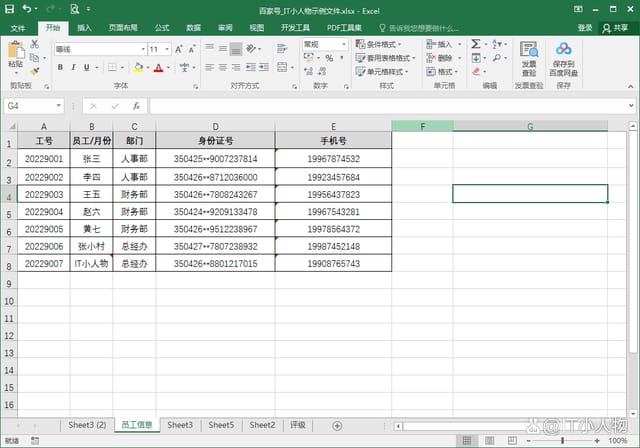Click the 共享 share button

click(617, 28)
